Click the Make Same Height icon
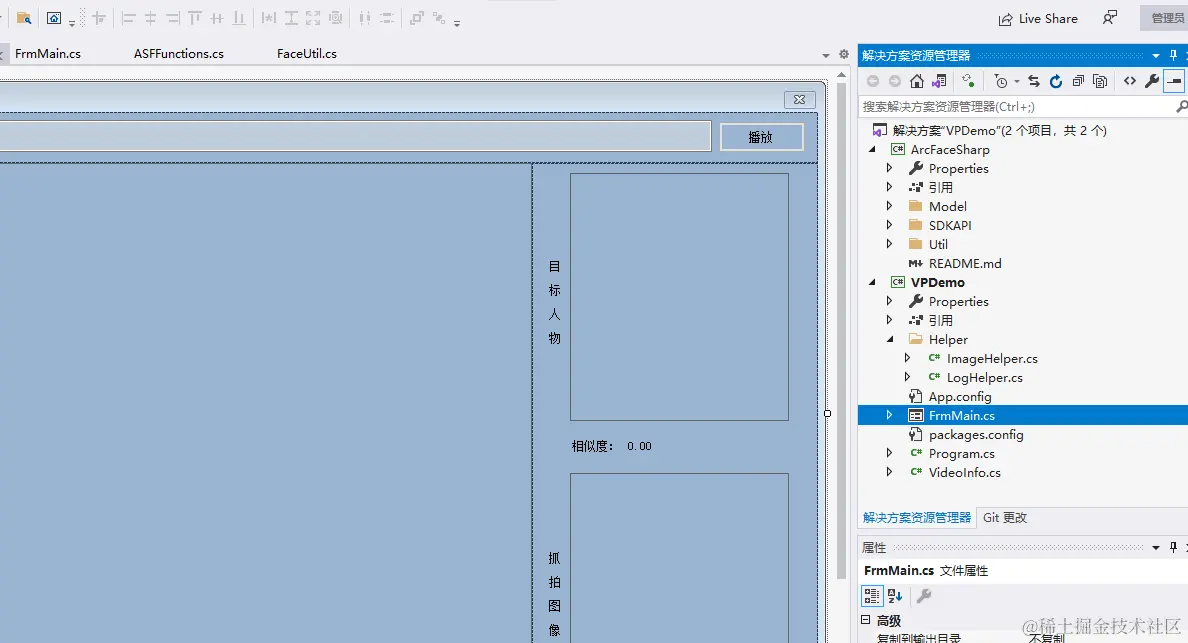The image size is (1188, 643). click(291, 18)
